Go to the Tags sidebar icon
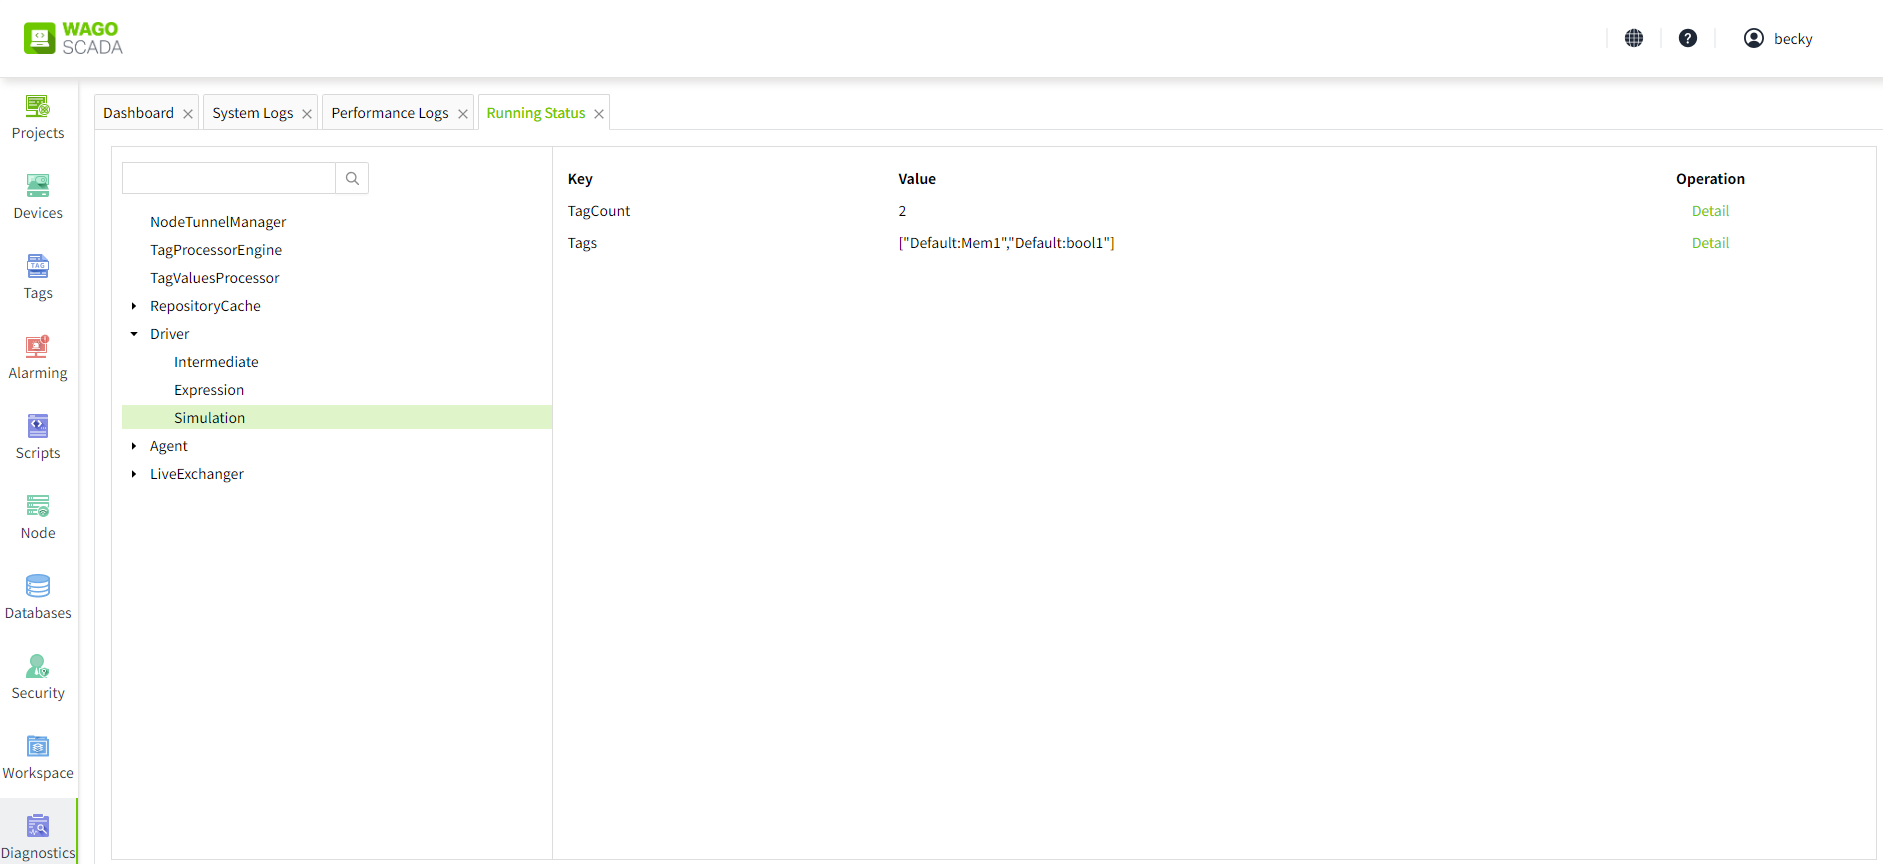 pyautogui.click(x=38, y=266)
